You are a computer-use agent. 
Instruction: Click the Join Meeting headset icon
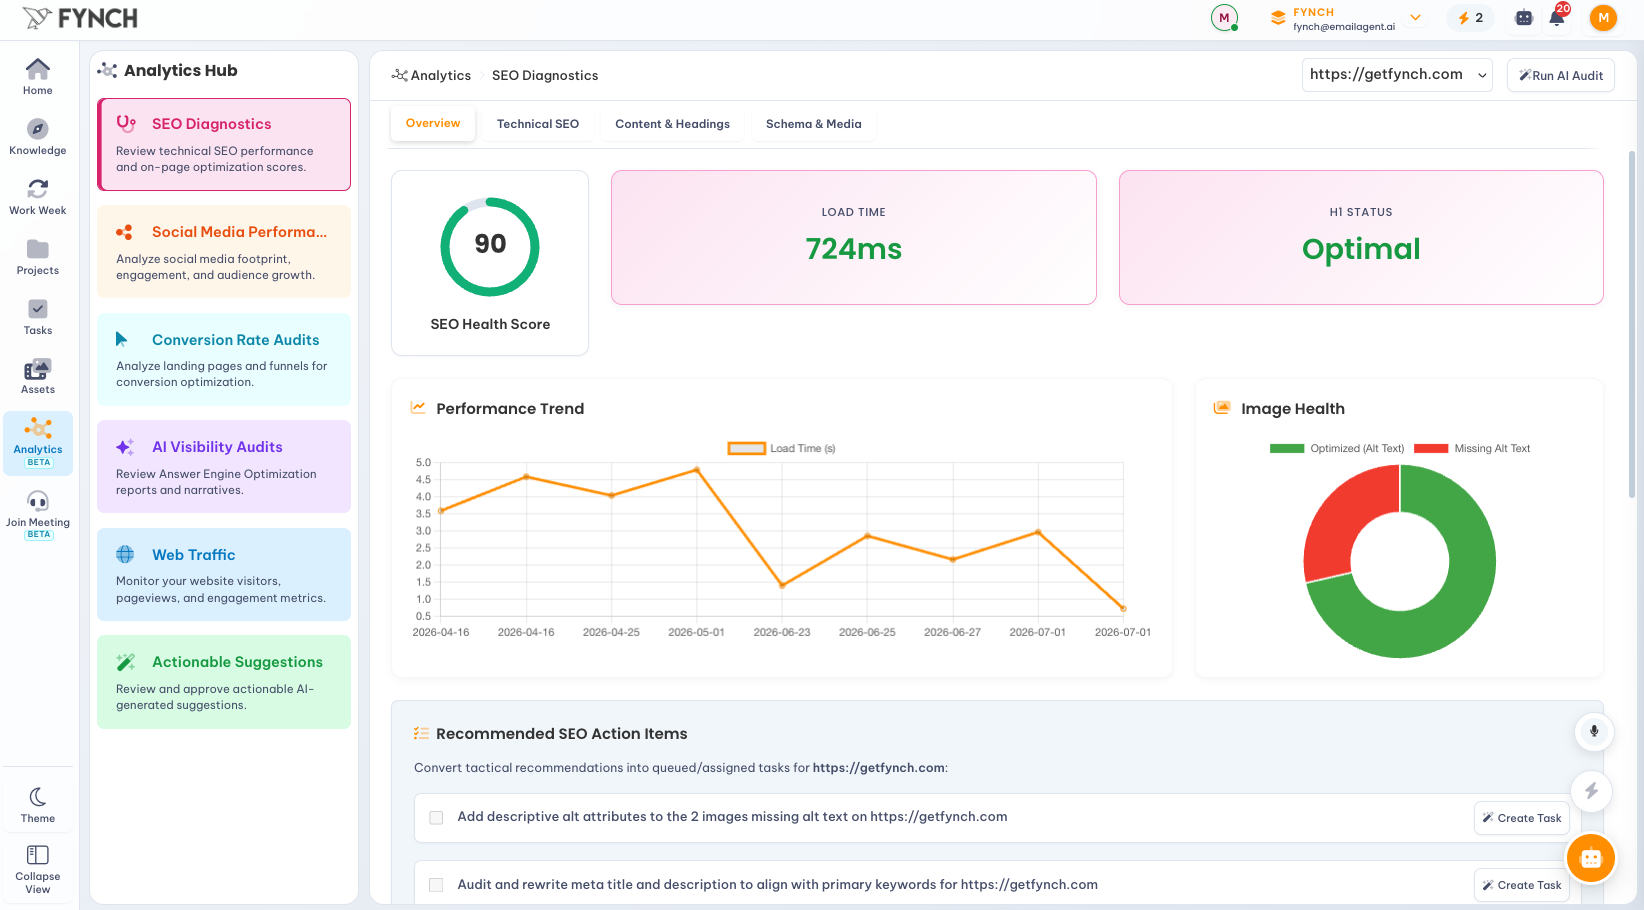(38, 501)
